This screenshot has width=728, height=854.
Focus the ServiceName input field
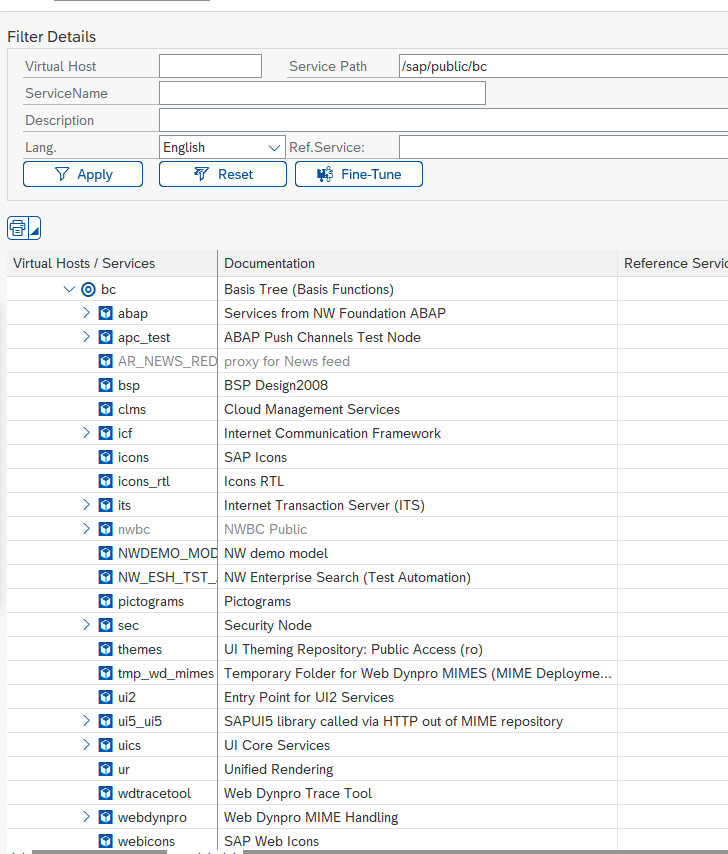coord(322,93)
